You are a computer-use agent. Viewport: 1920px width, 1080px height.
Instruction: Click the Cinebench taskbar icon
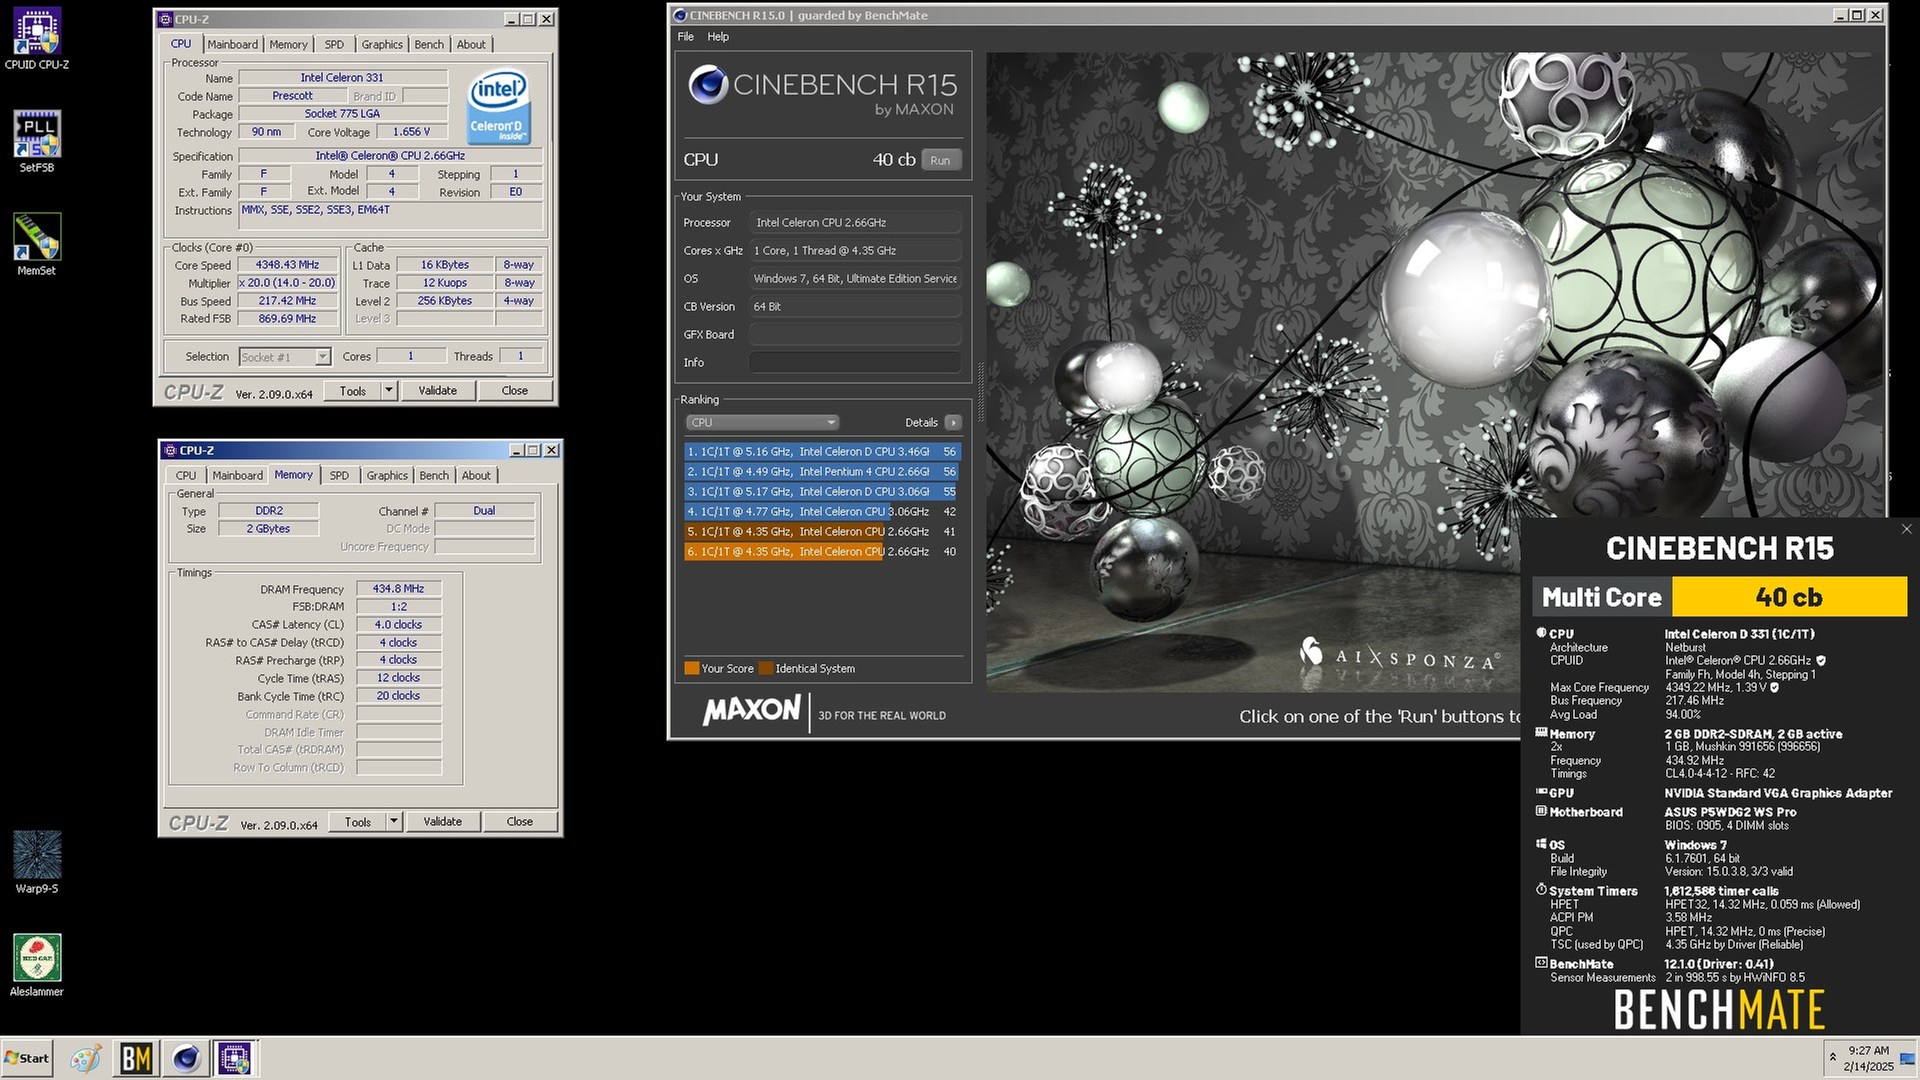pyautogui.click(x=186, y=1058)
